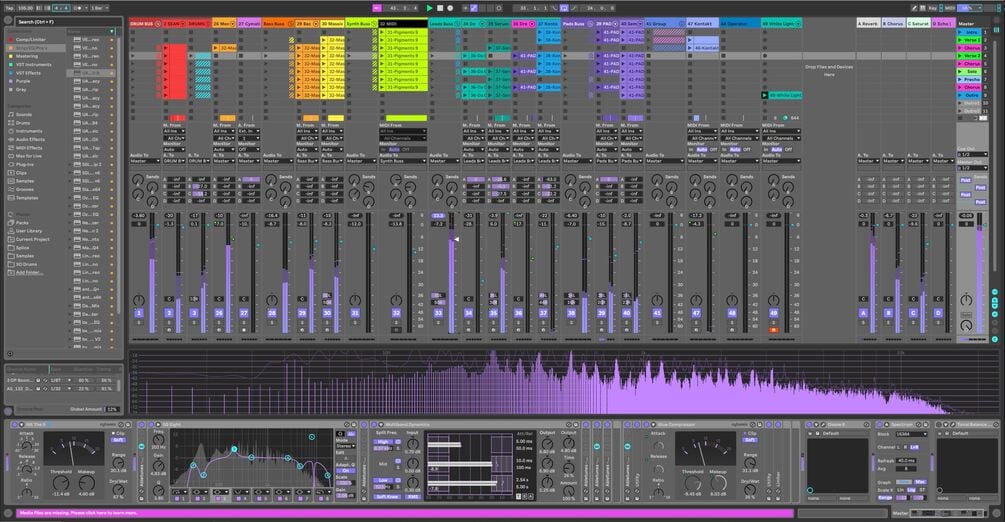
Task: Fold the Pads Buss group track
Action: click(590, 24)
